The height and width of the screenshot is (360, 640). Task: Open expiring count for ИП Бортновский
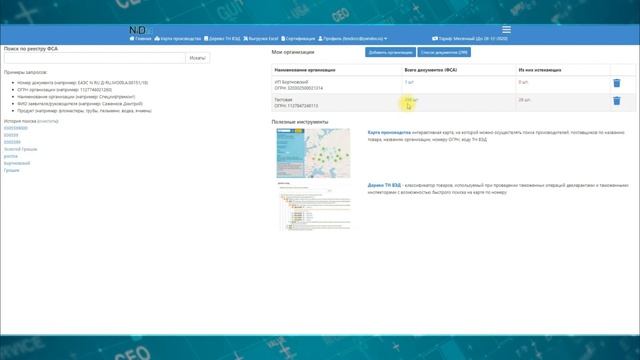coord(523,82)
